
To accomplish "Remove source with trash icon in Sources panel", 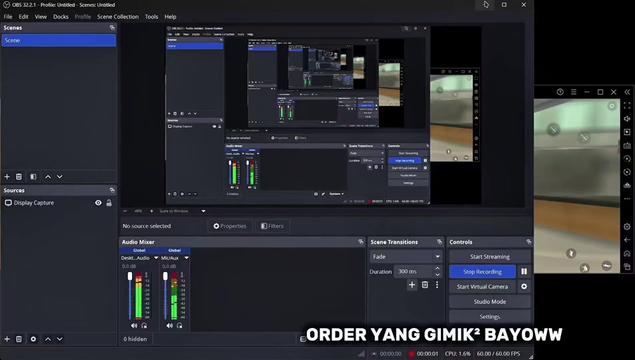I will click(x=19, y=339).
